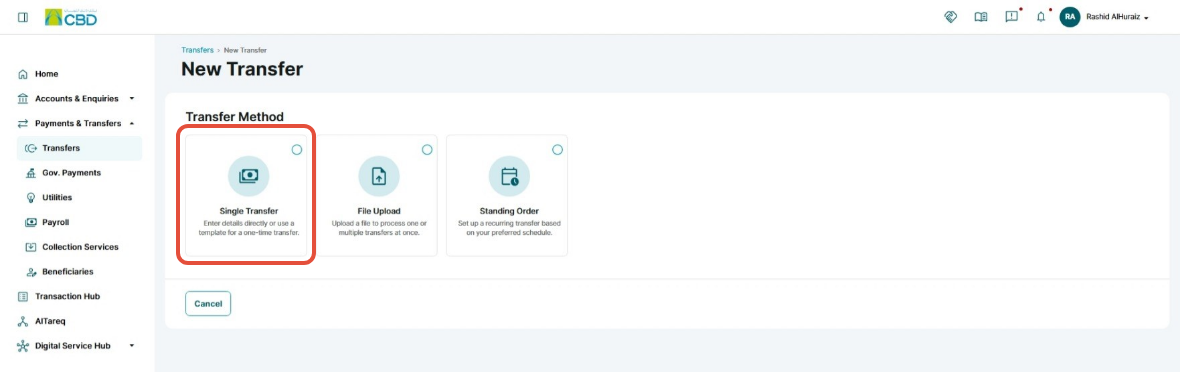
Task: Click the Standing Order calendar icon
Action: (x=509, y=176)
